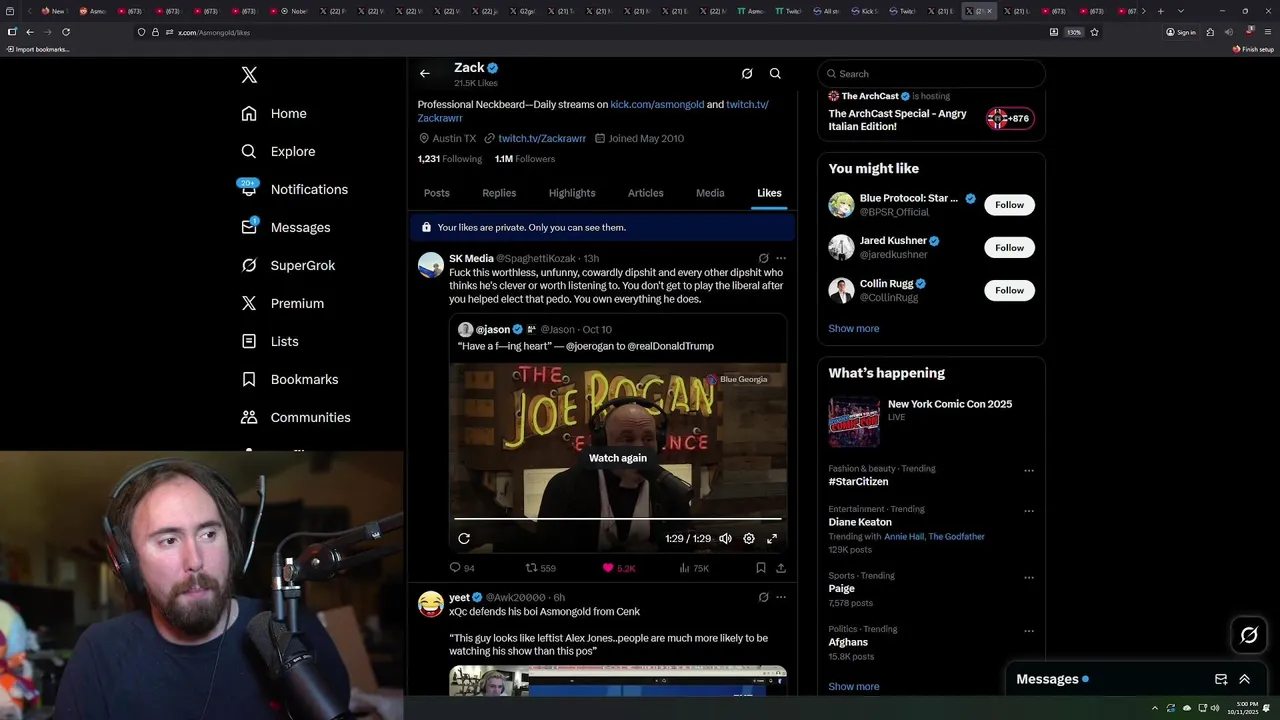
Task: View analytics of SK Media post
Action: 694,568
